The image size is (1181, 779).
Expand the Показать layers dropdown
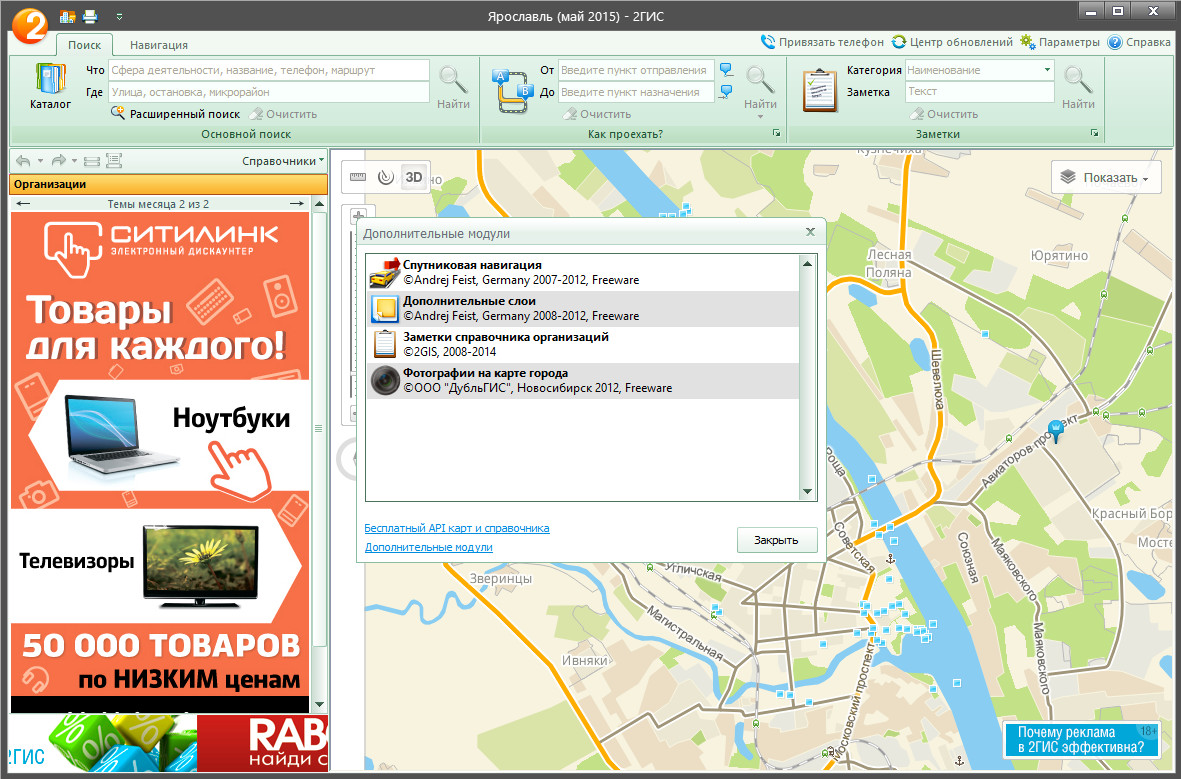(1106, 178)
